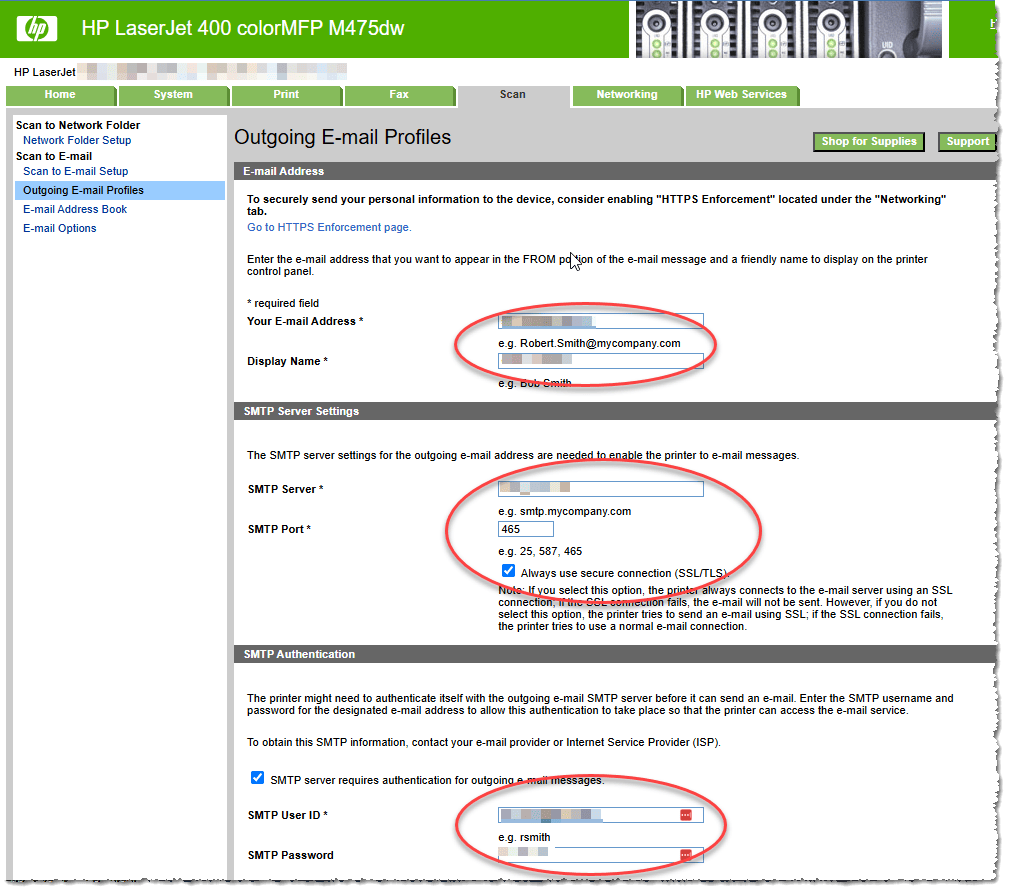The image size is (1009, 893).
Task: Open the E-mail Options page
Action: coord(62,228)
